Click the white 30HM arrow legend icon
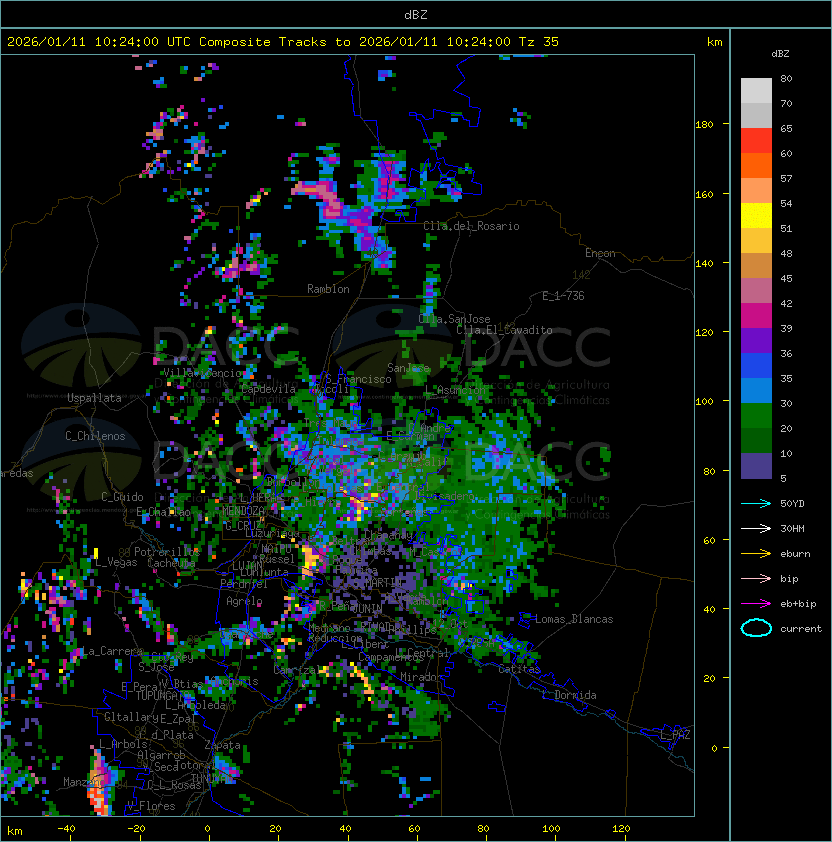 pos(756,528)
